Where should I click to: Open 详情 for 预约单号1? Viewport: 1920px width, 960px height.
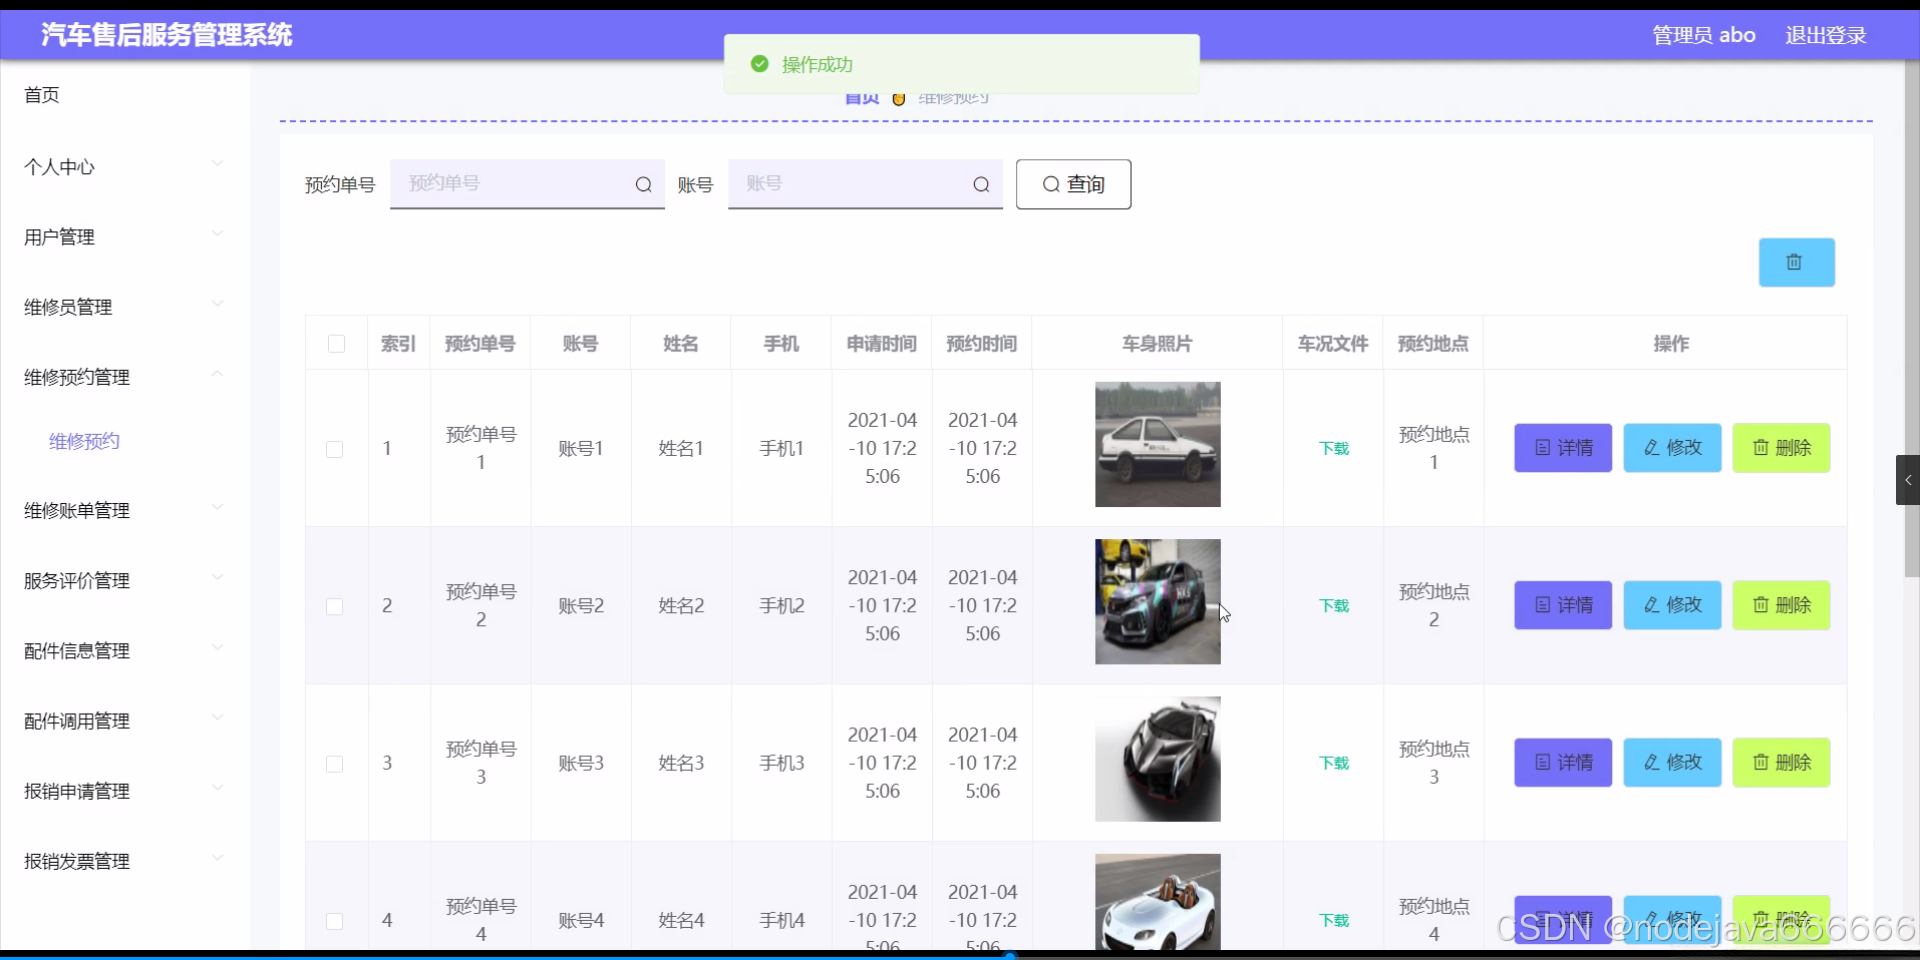point(1562,448)
